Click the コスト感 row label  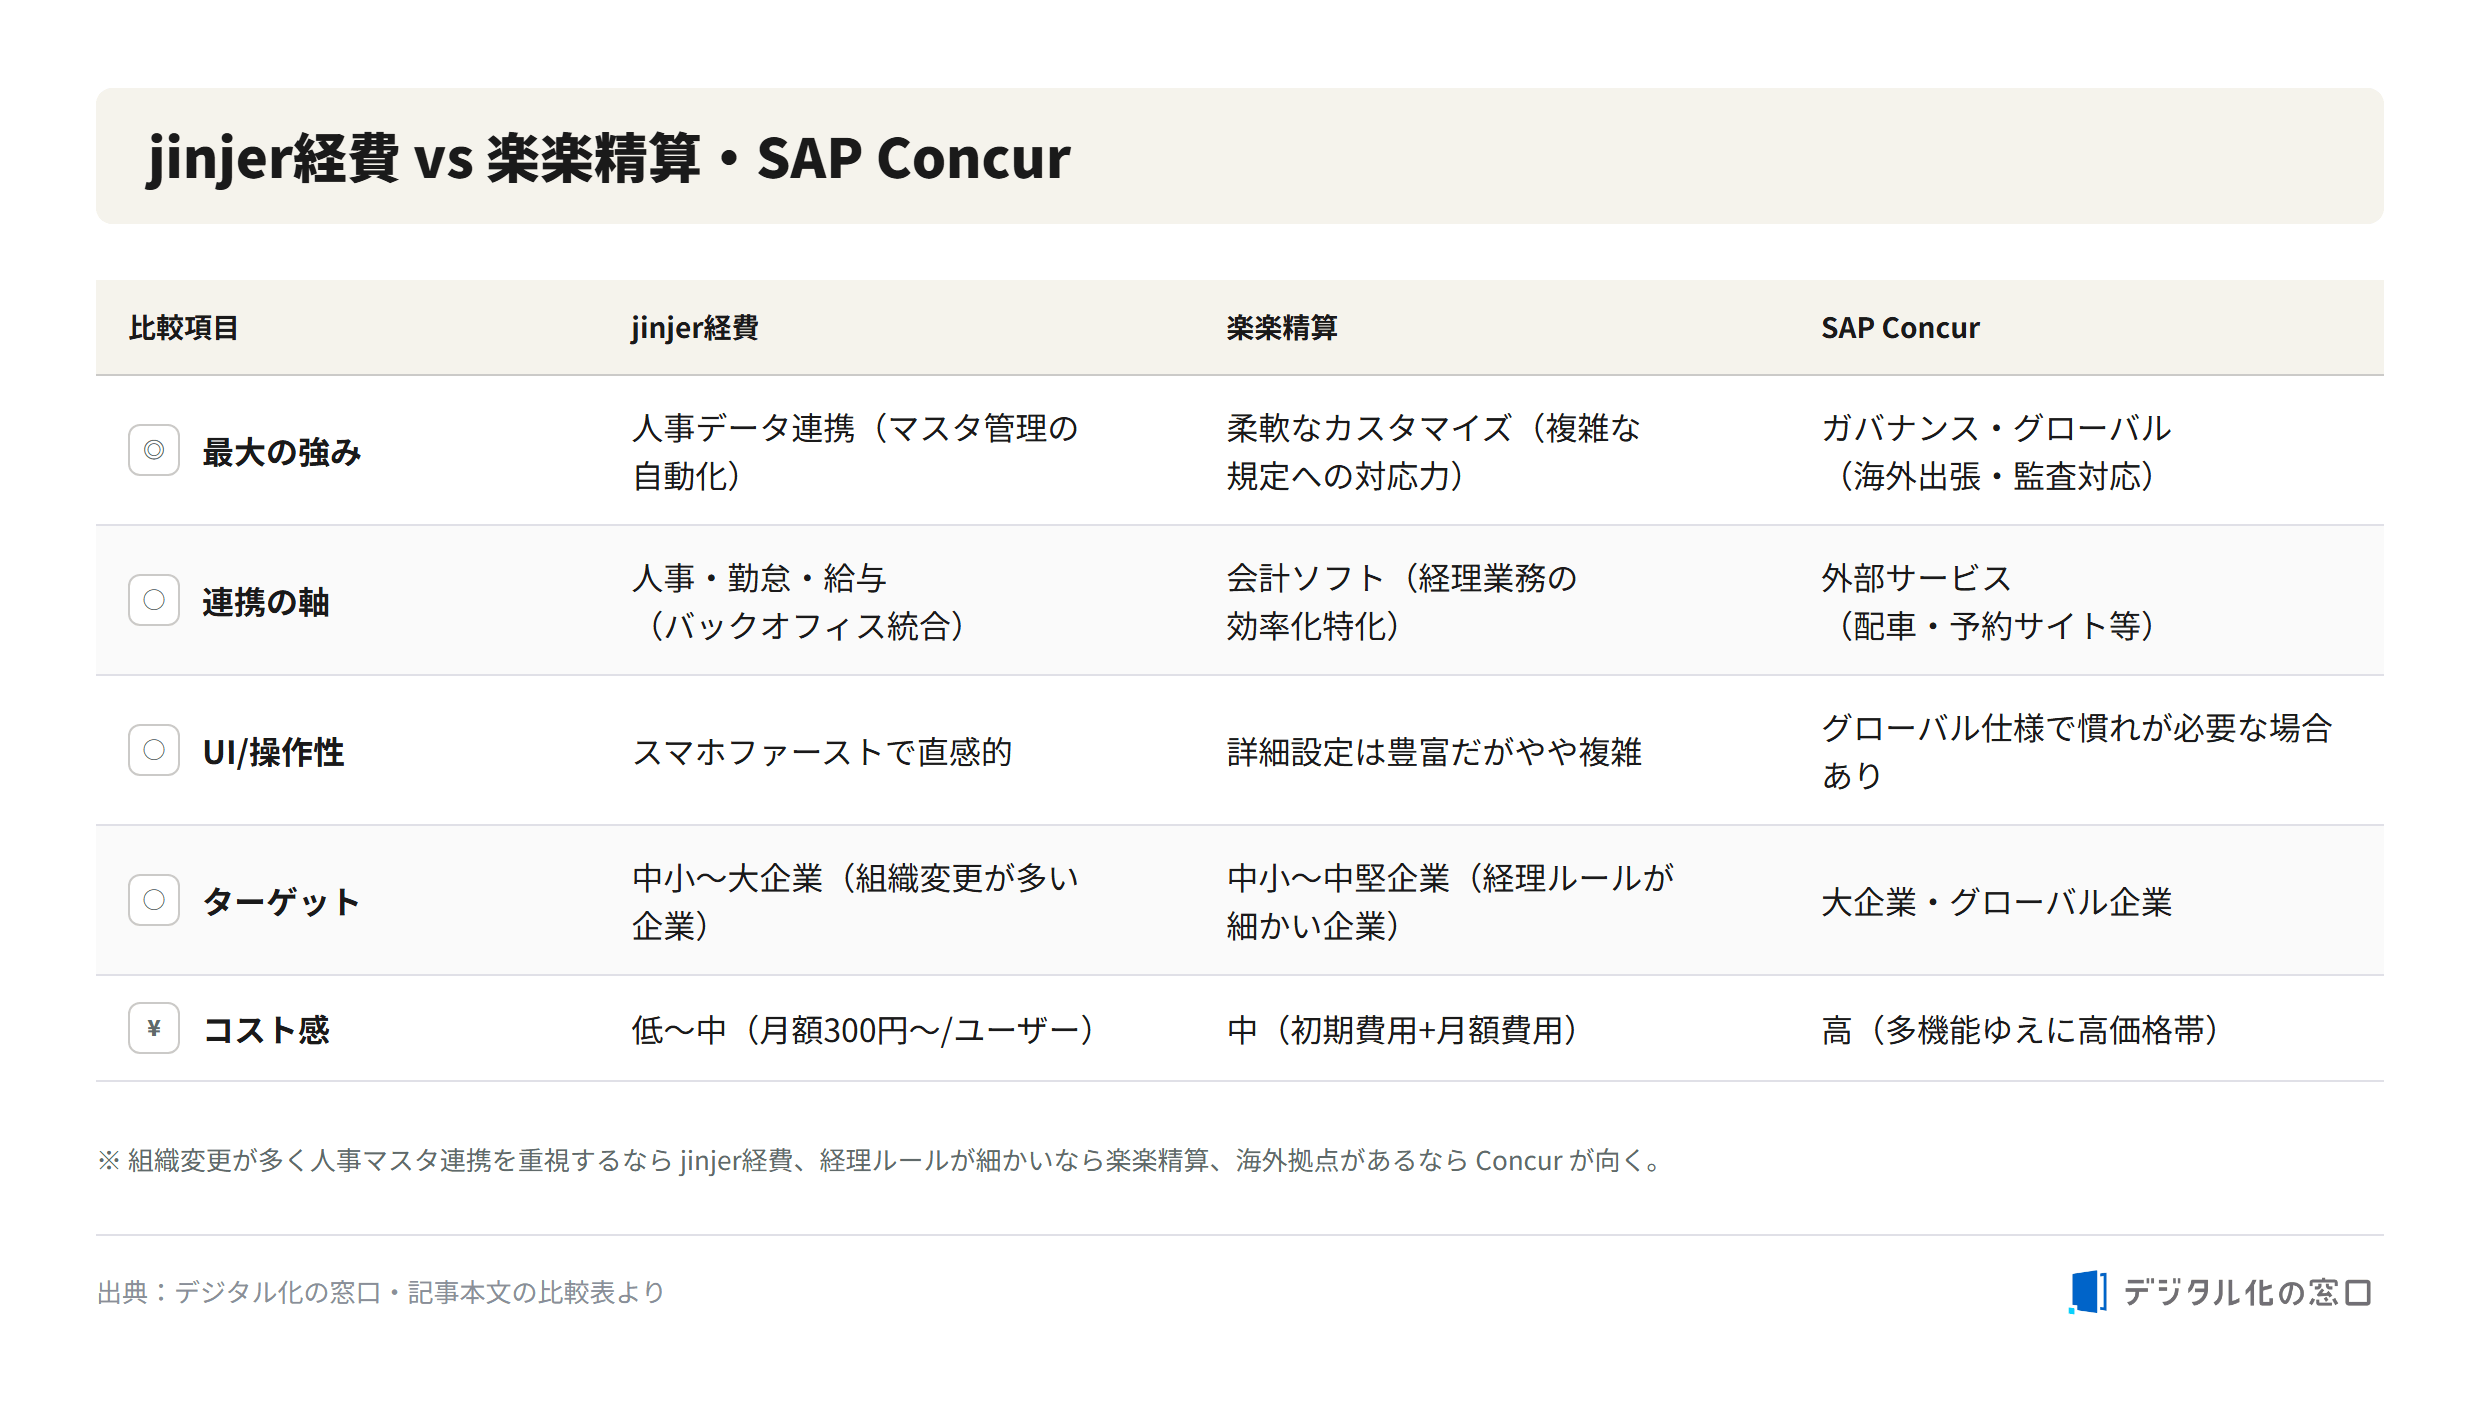click(266, 1030)
